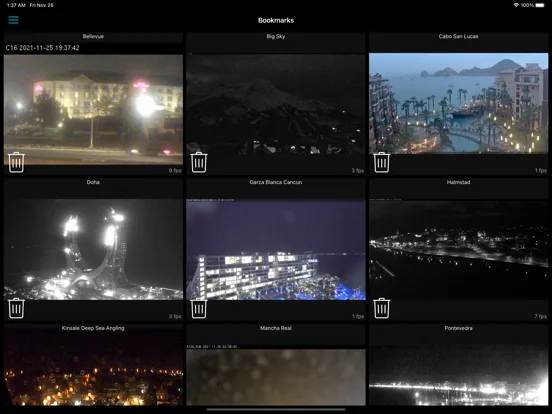Open the Mancha Real webcam feed
This screenshot has height=414, width=552.
[276, 377]
